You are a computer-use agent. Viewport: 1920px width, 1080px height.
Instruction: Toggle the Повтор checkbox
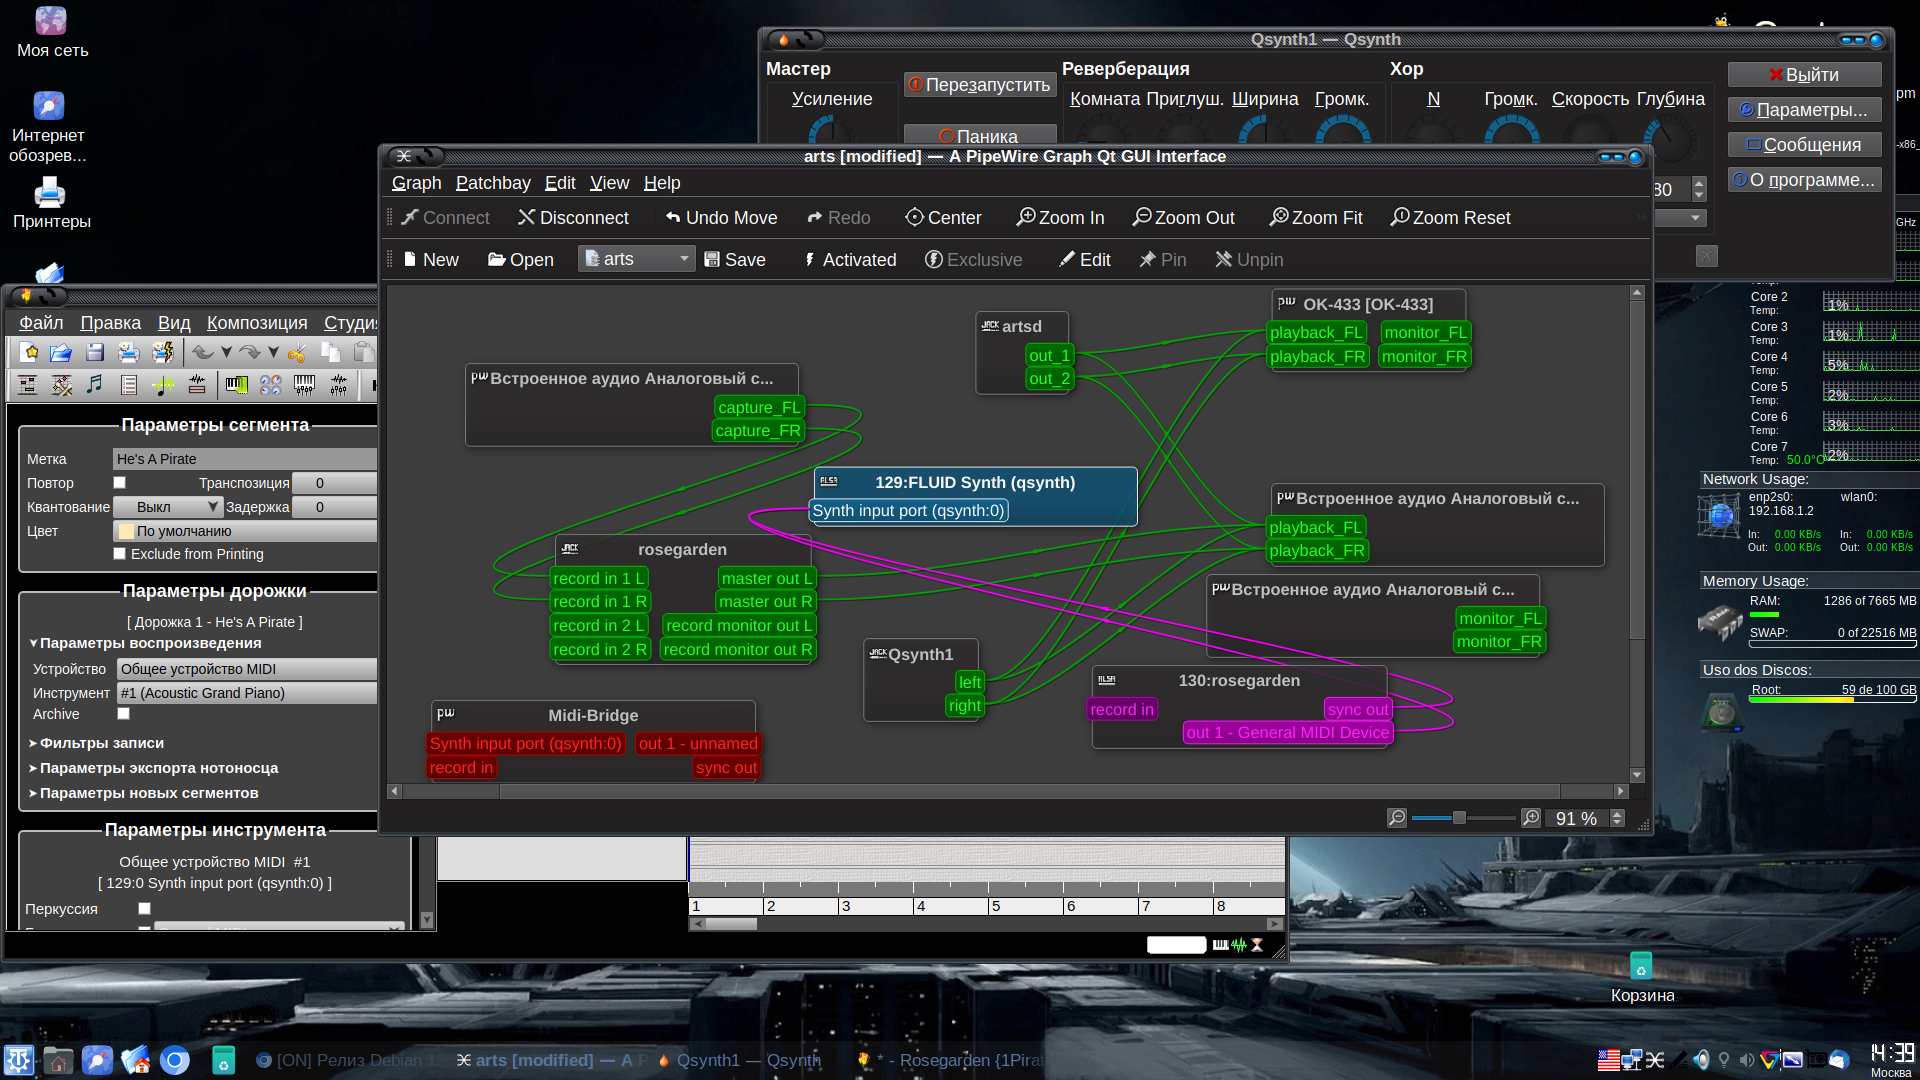click(120, 483)
